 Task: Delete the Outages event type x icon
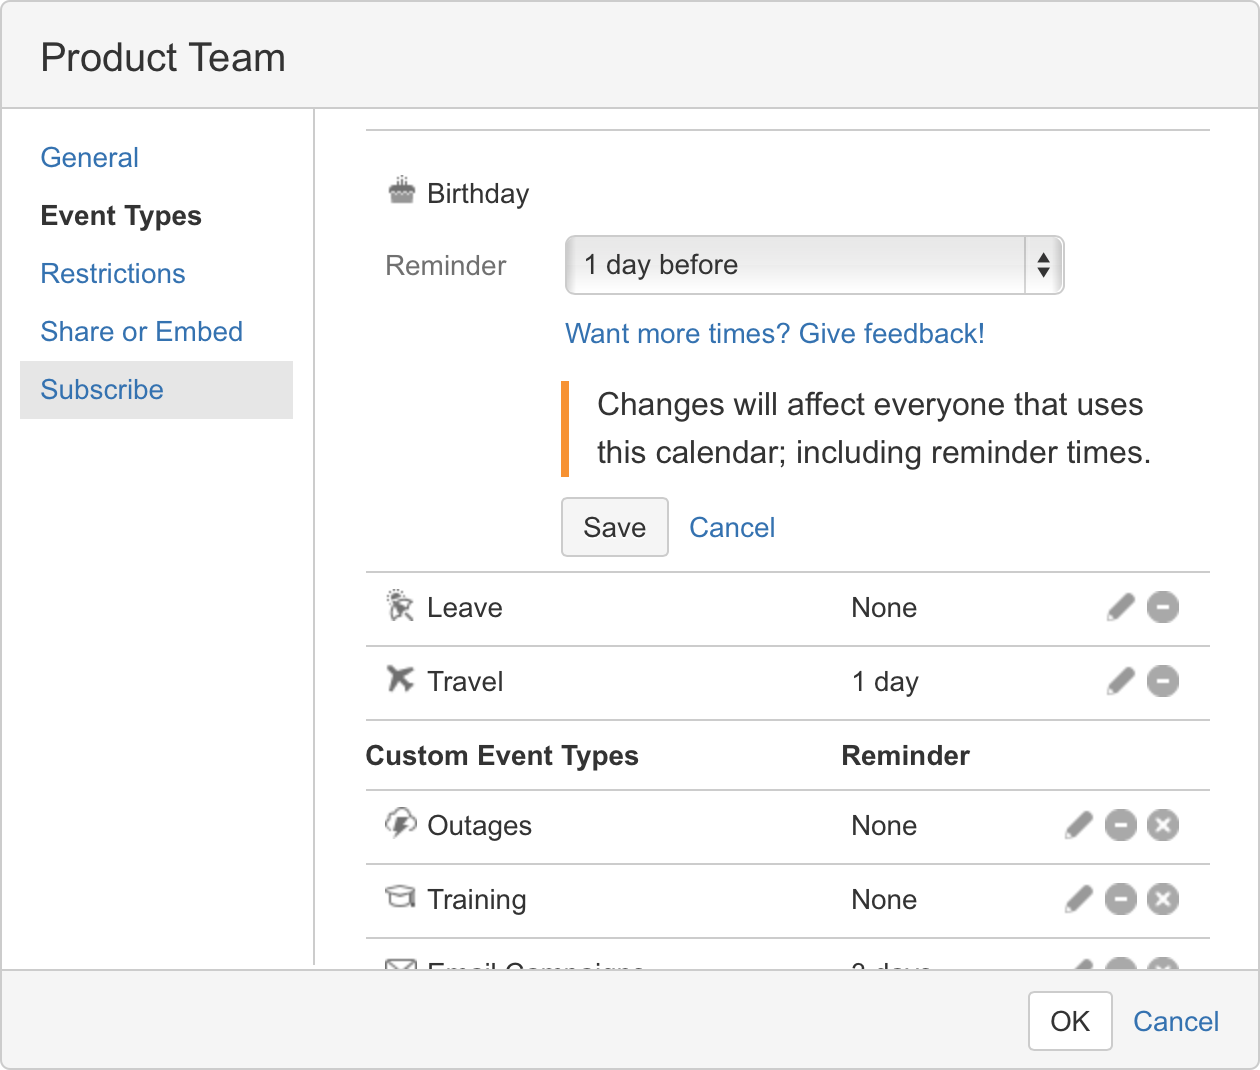[1162, 825]
